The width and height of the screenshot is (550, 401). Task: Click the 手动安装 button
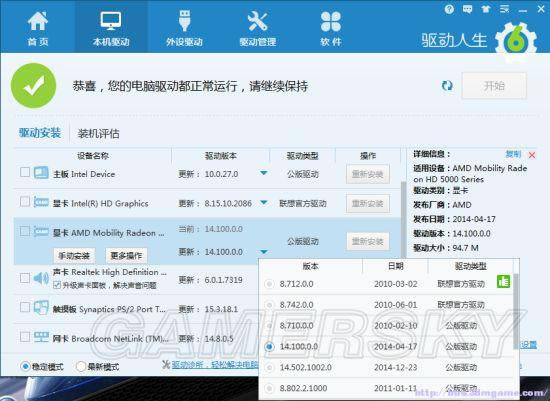click(74, 256)
